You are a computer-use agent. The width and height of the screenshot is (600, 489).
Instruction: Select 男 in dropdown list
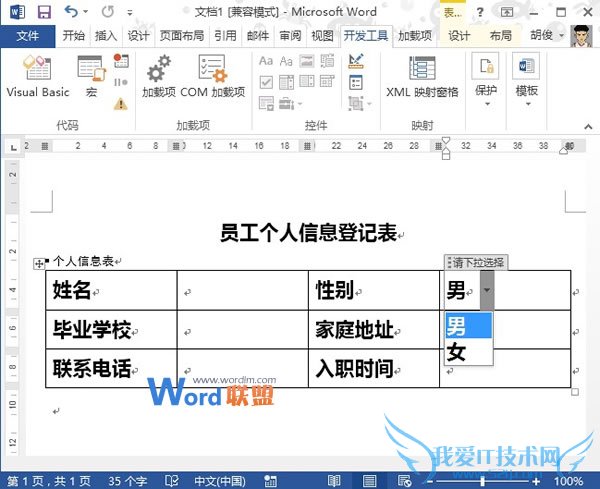[468, 325]
